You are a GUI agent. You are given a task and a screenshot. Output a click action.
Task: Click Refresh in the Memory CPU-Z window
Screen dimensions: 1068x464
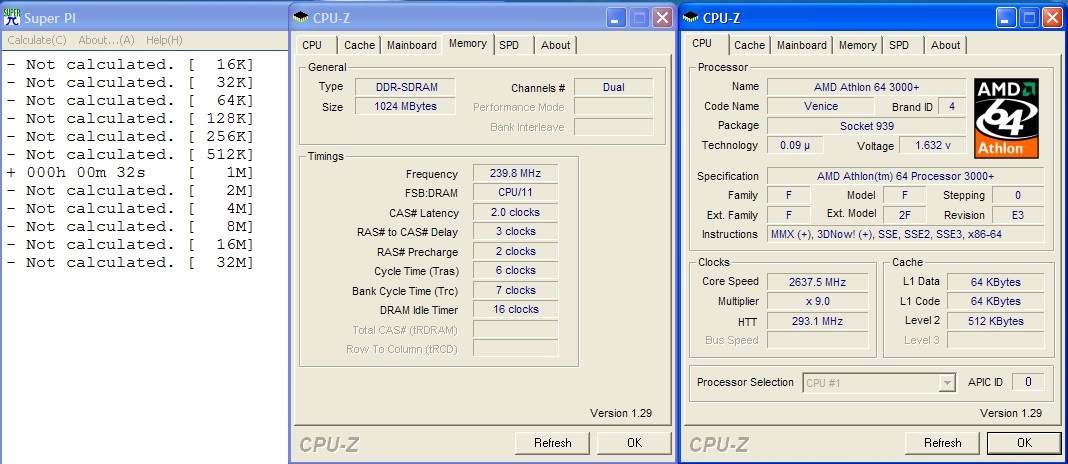pyautogui.click(x=553, y=443)
